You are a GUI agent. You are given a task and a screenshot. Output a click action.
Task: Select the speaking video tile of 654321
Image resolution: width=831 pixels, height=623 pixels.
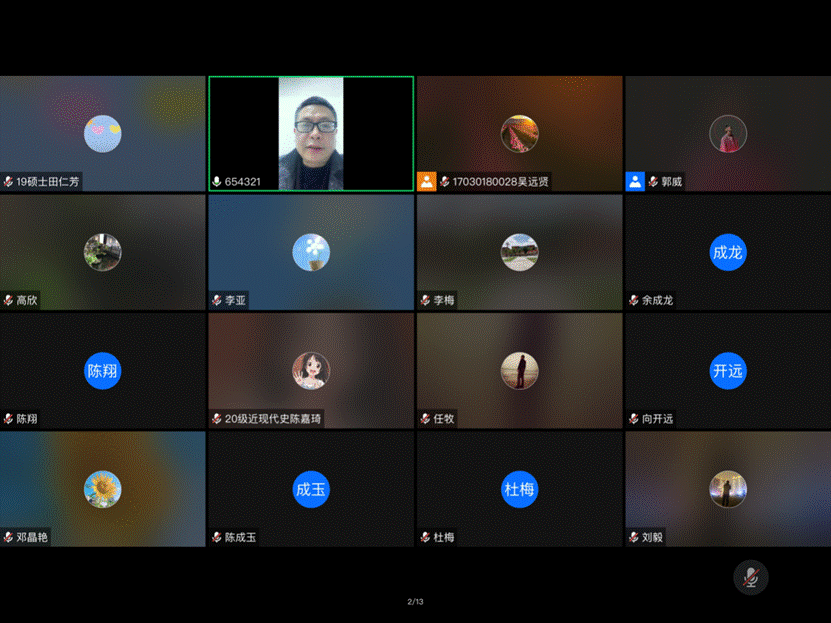point(311,132)
